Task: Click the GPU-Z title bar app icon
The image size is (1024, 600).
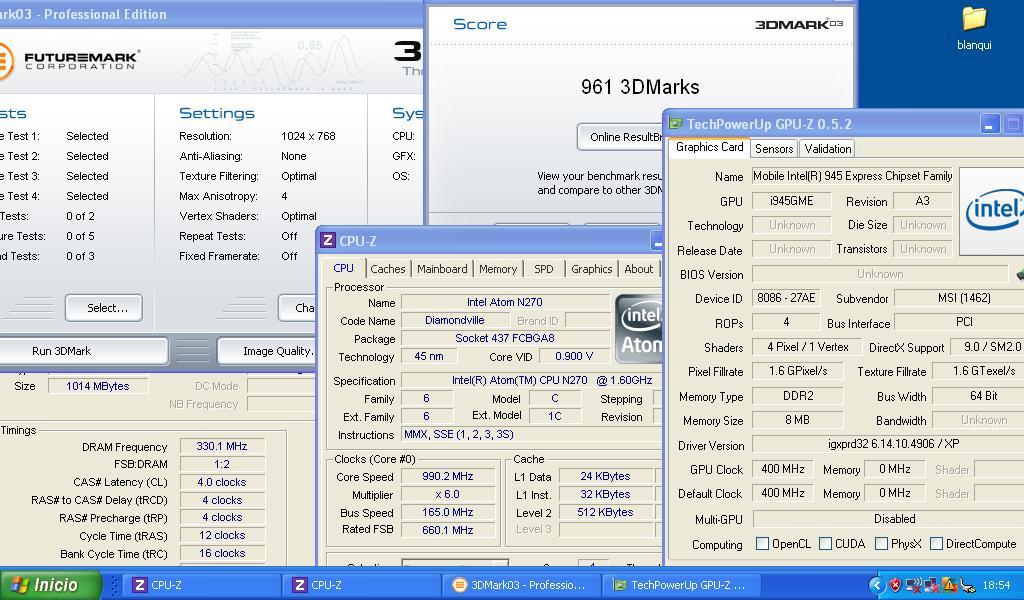Action: 675,124
